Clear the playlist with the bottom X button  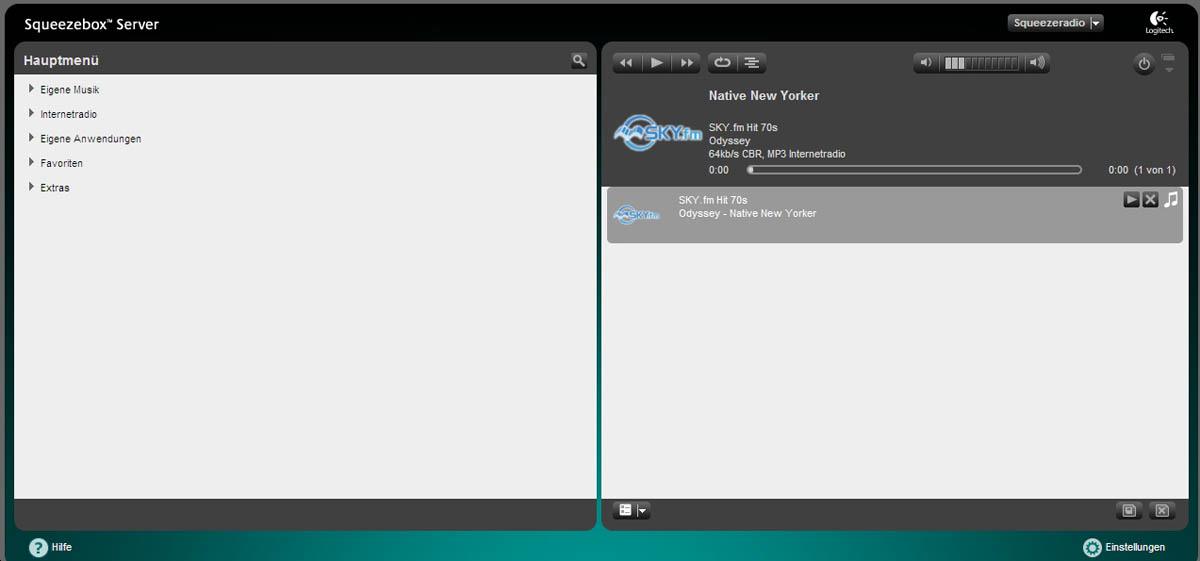point(1161,510)
